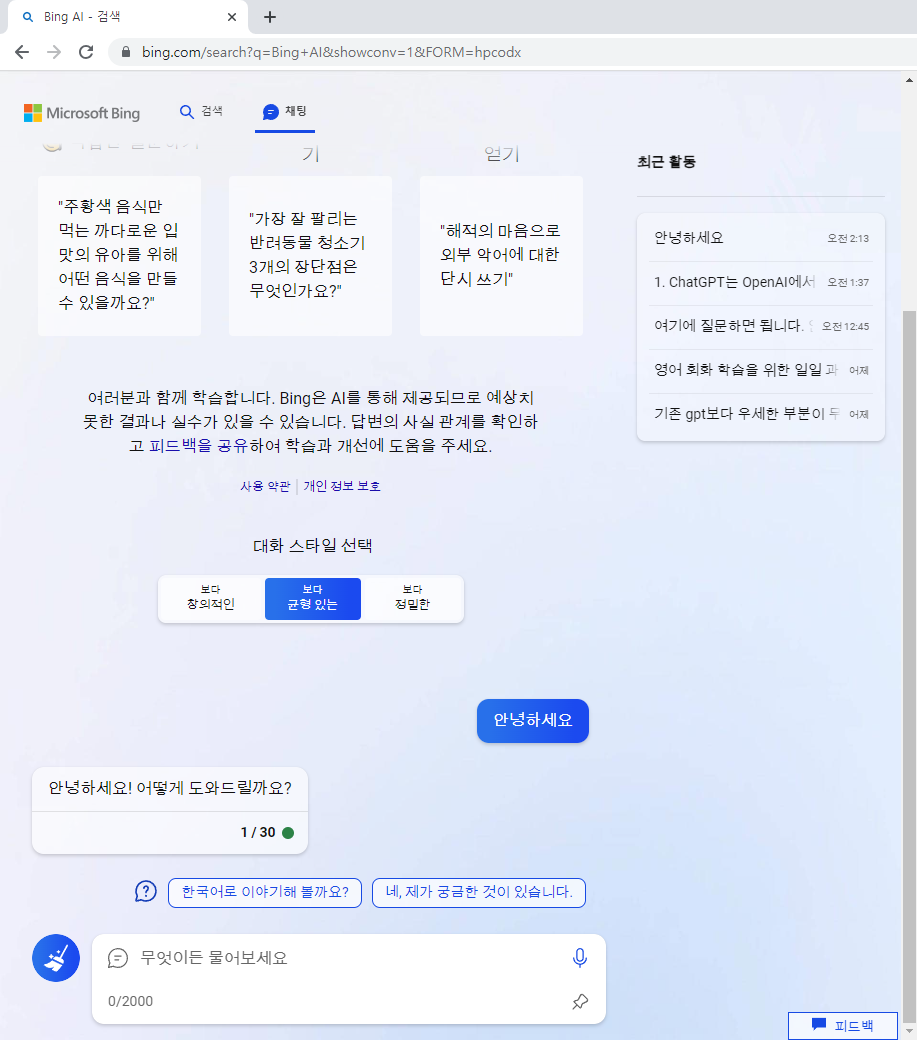Switch to the 채팅 tab
This screenshot has width=917, height=1040.
285,111
